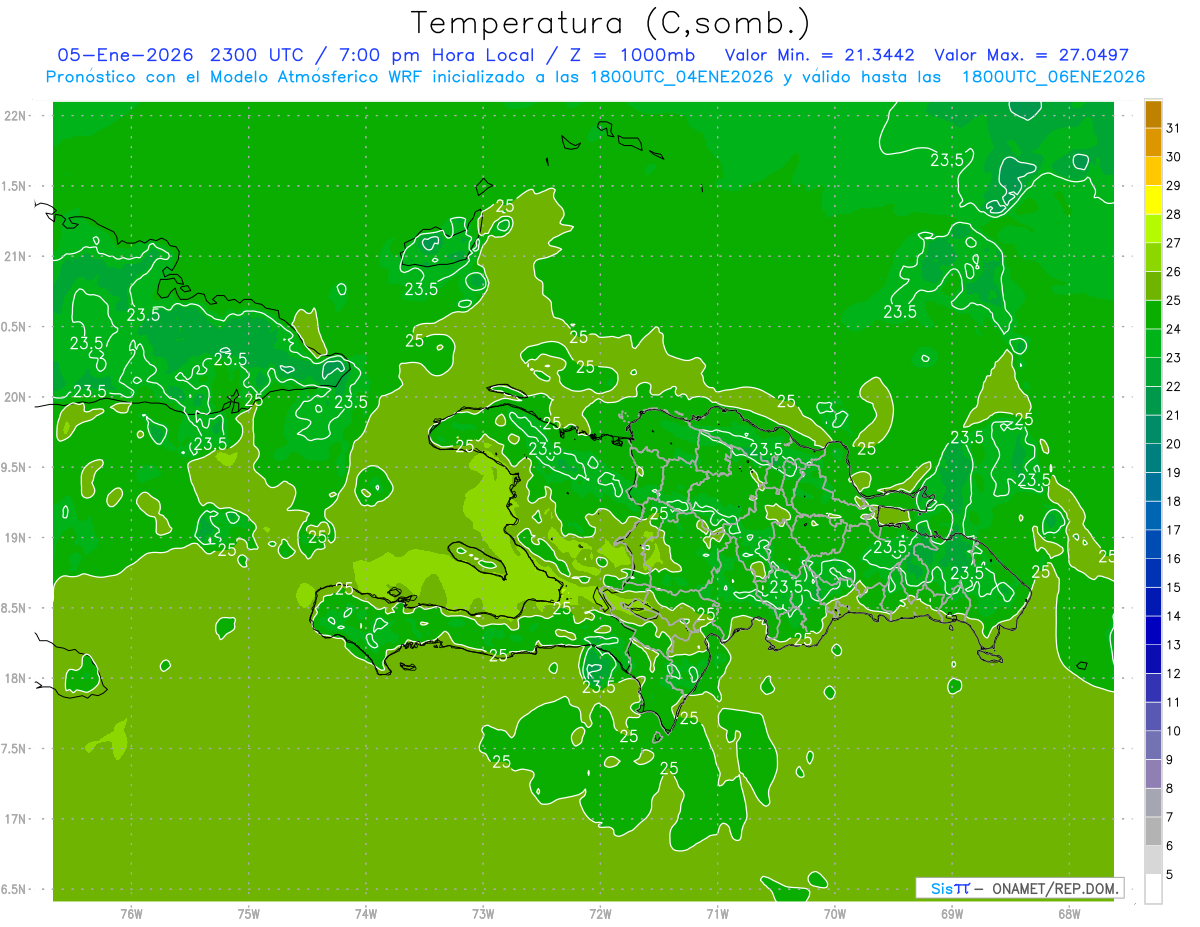This screenshot has height=927, width=1200.
Task: Click the 76W longitude axis label
Action: point(131,913)
